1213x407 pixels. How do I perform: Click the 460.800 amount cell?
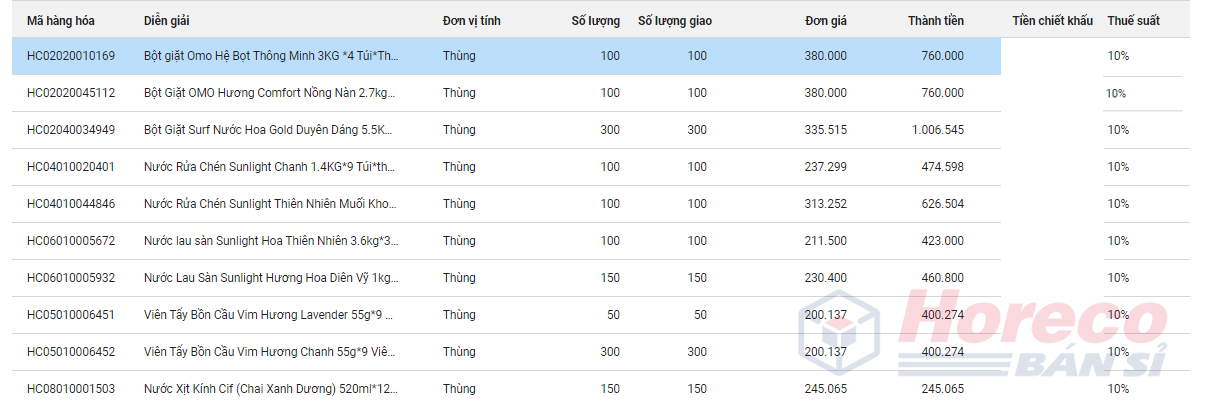coord(942,278)
